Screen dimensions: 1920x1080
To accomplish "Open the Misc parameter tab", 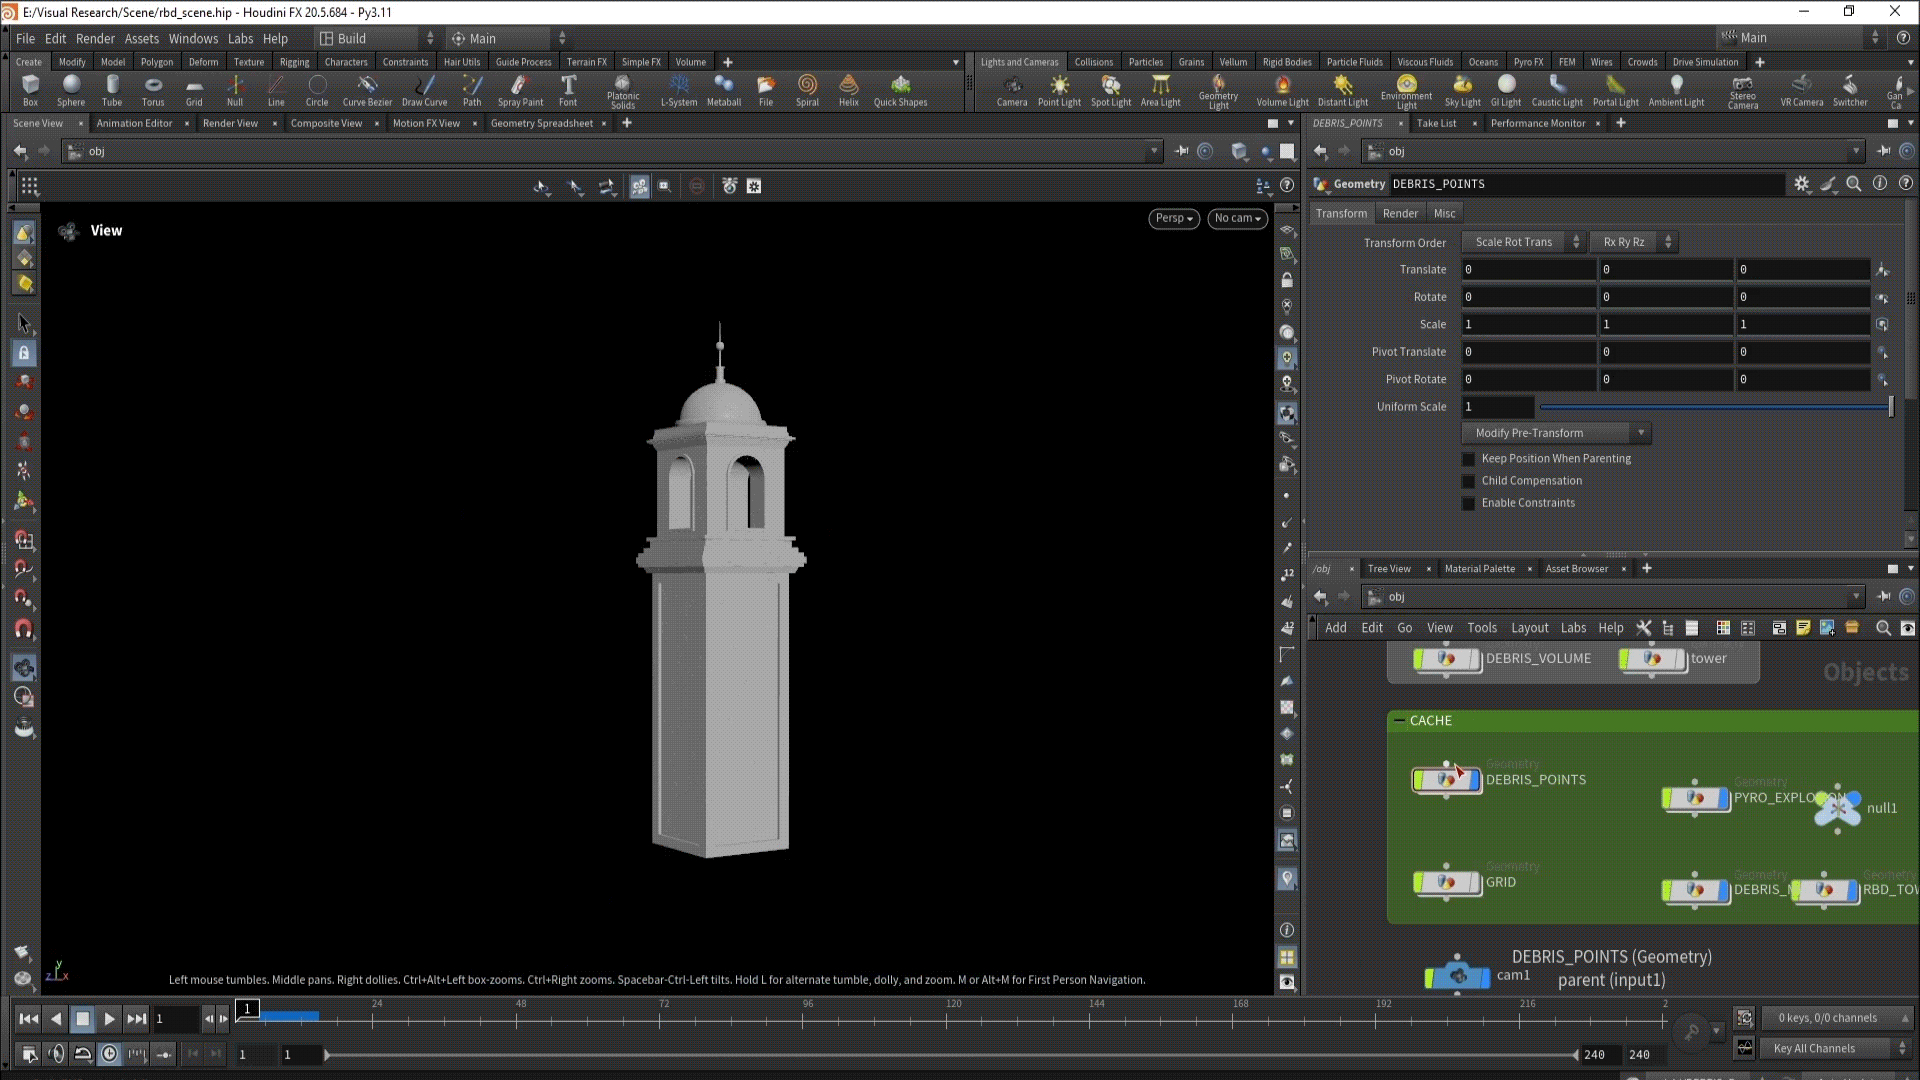I will pyautogui.click(x=1444, y=213).
